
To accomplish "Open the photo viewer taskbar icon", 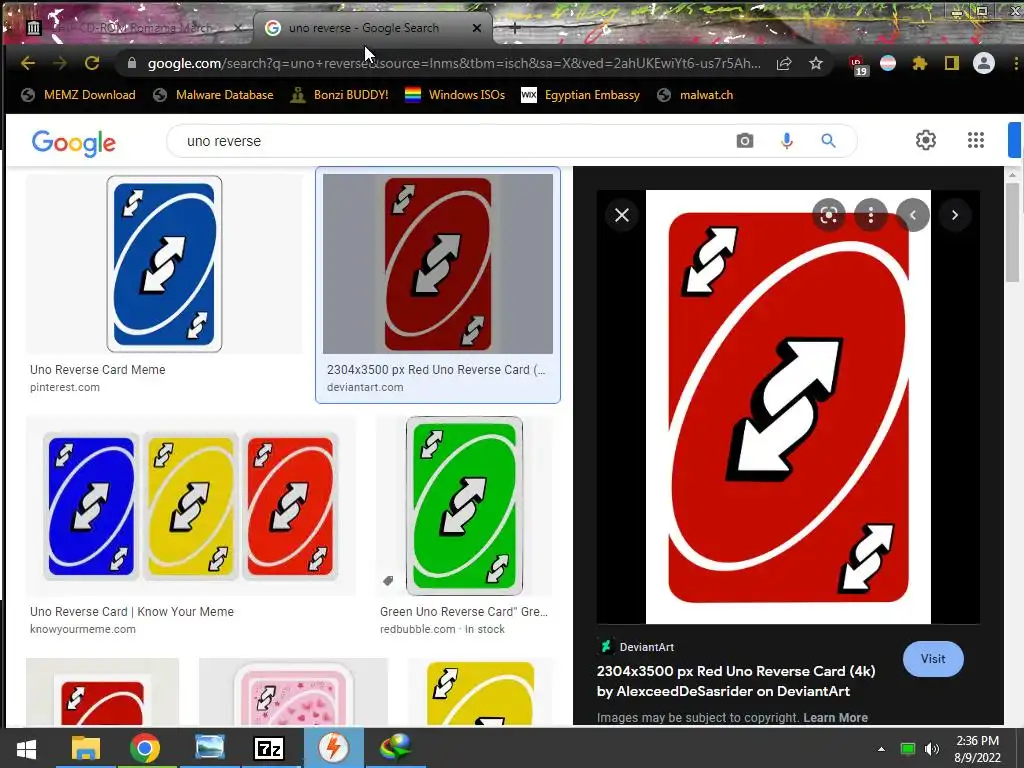I will (210, 748).
